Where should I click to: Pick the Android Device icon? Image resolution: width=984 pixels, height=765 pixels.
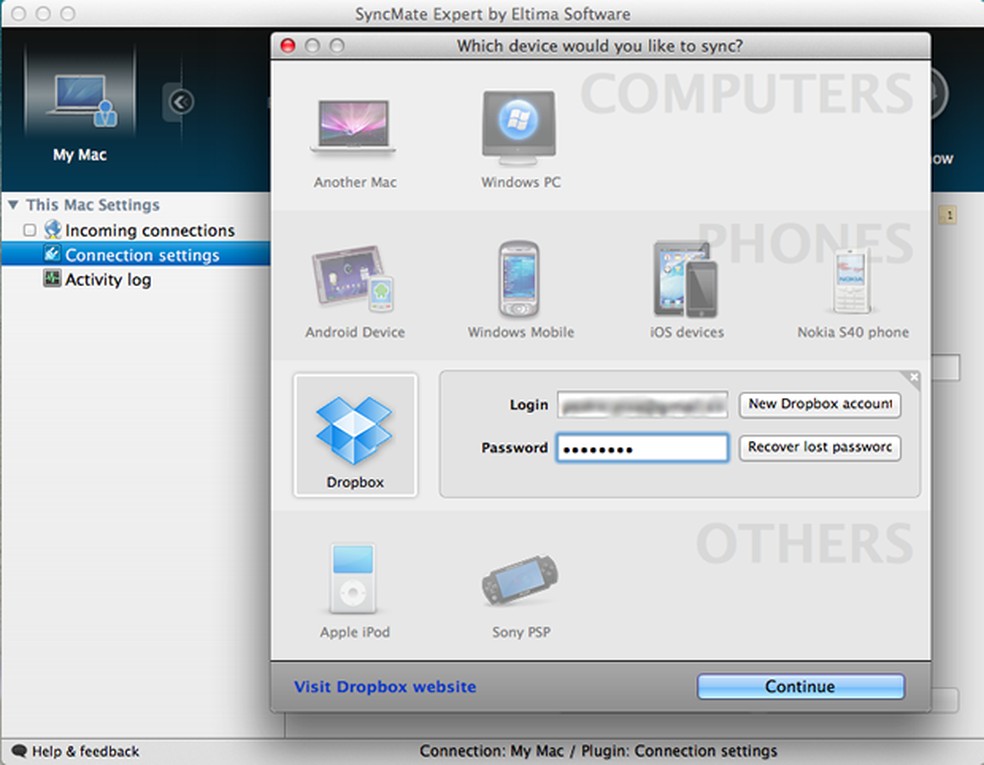click(353, 280)
